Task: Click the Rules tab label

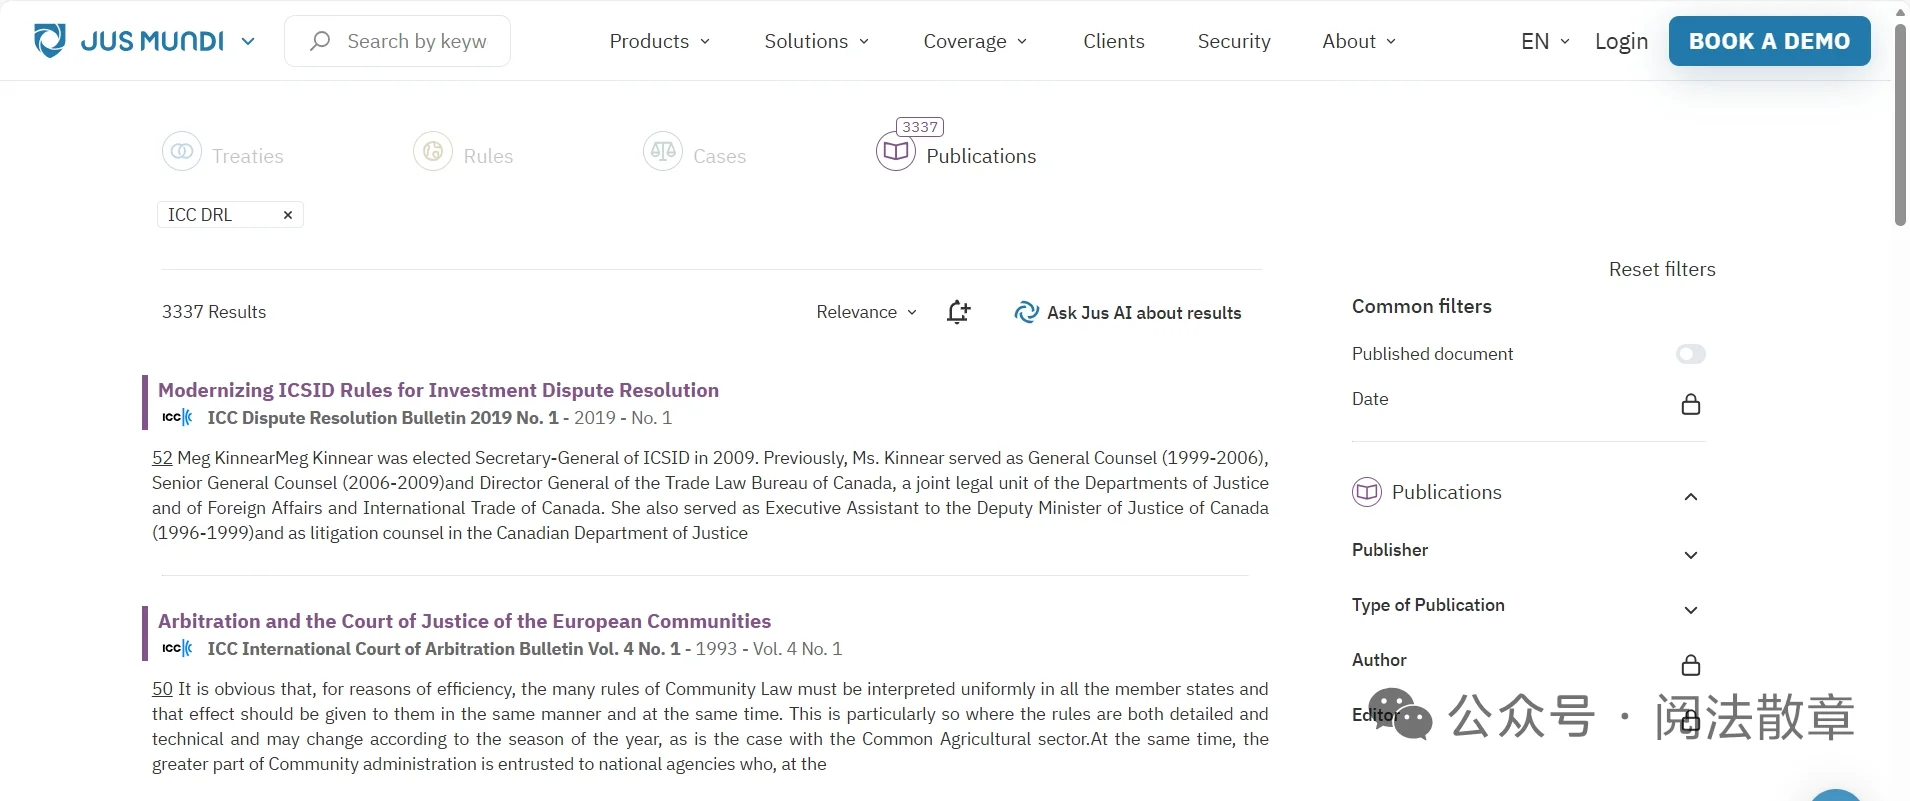Action: 488,156
